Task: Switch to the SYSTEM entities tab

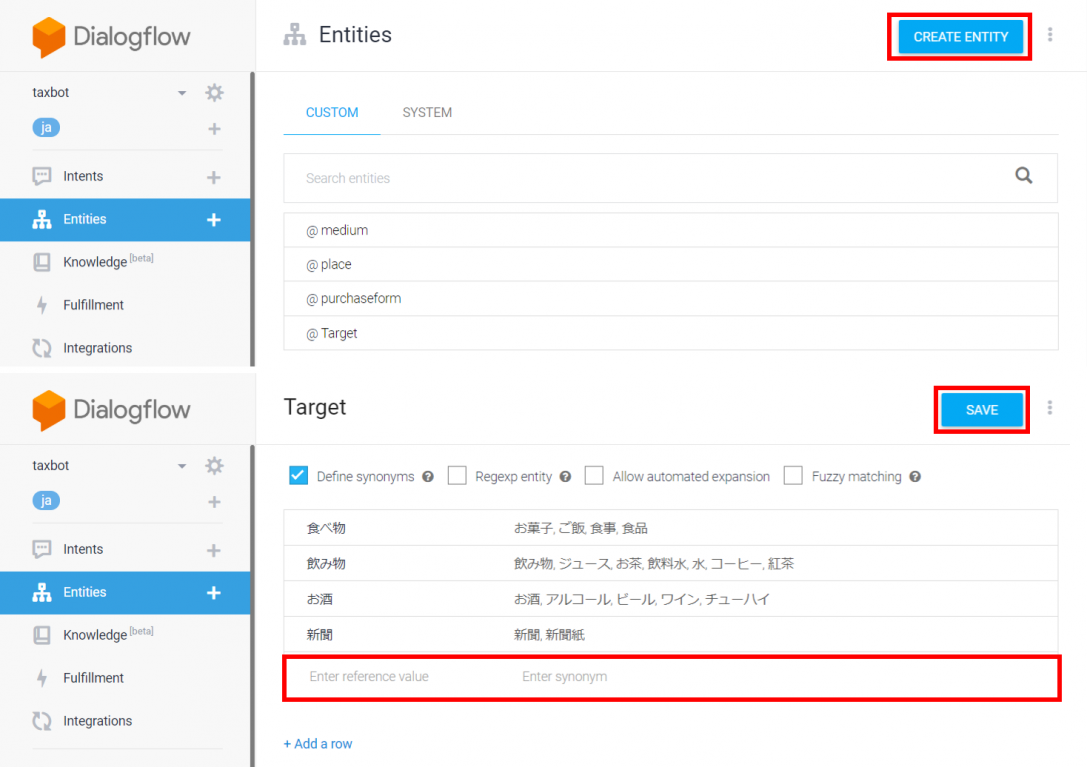Action: [427, 113]
